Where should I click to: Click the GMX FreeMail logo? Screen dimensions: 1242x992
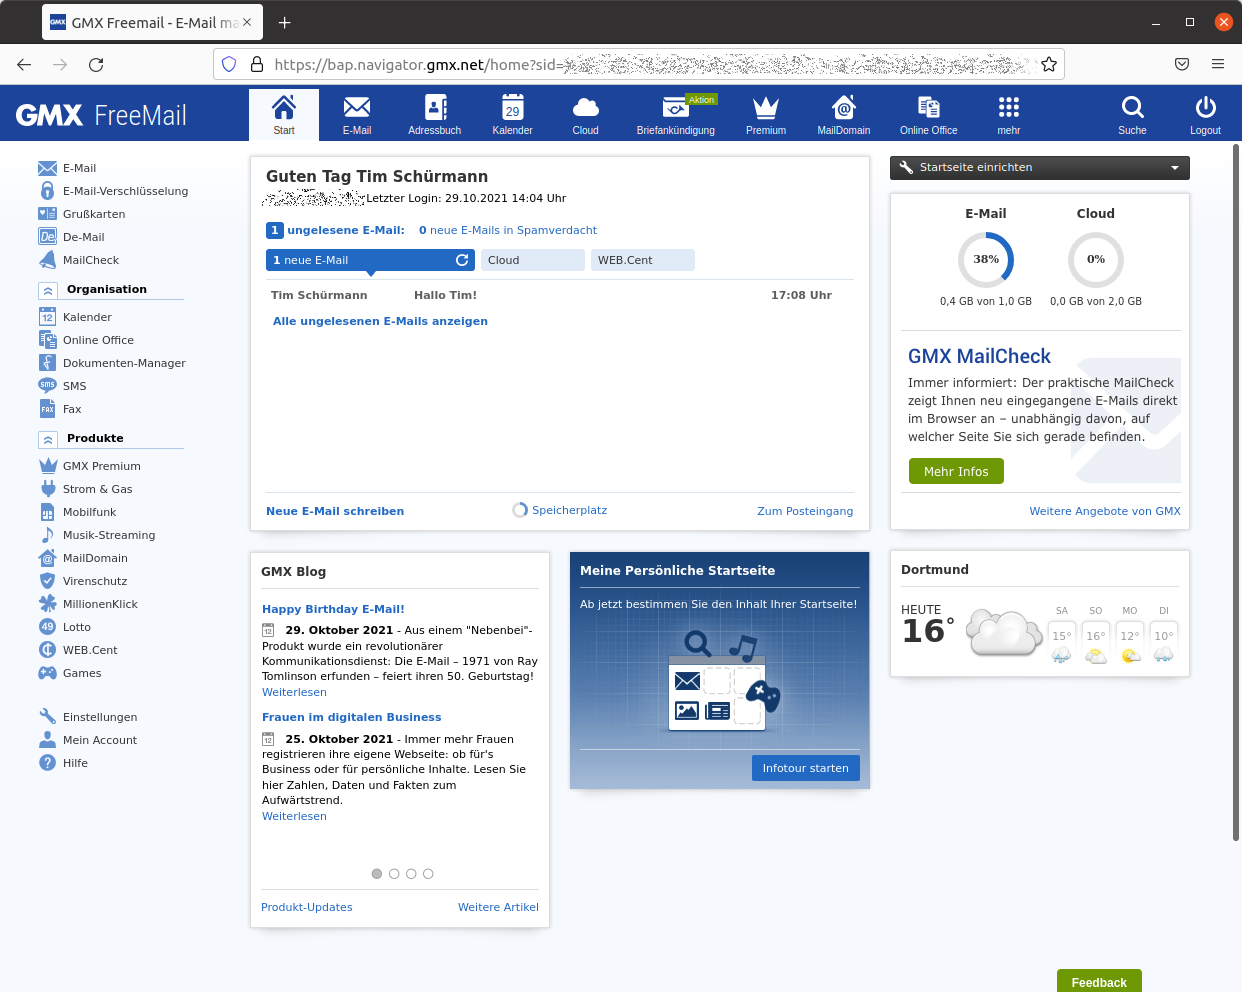coord(101,115)
